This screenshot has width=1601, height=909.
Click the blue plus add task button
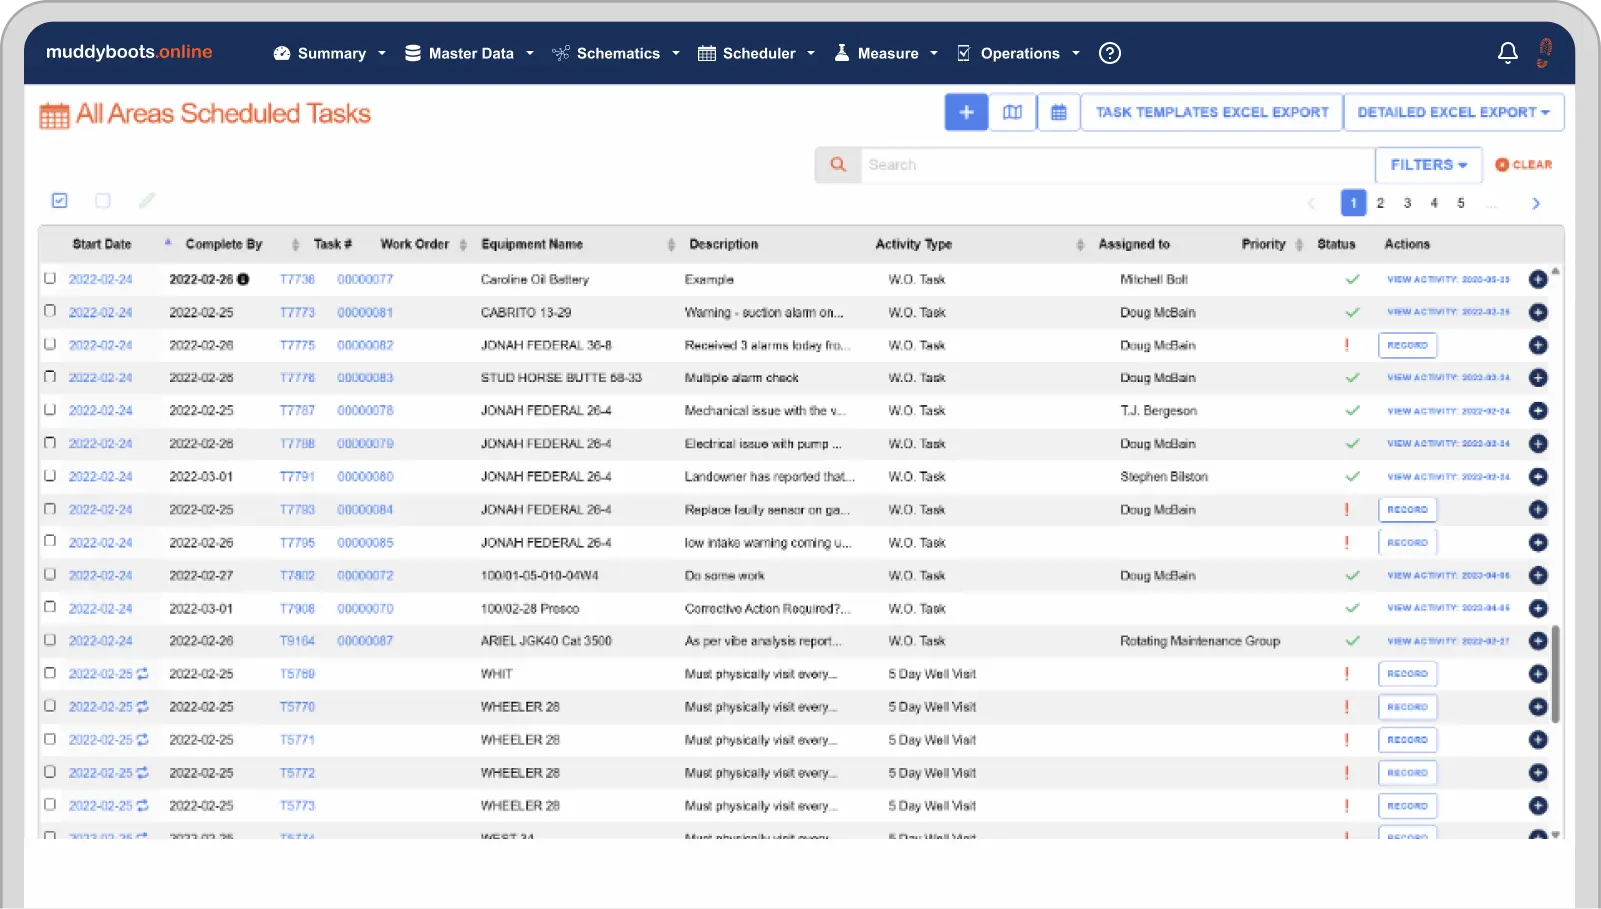click(966, 113)
